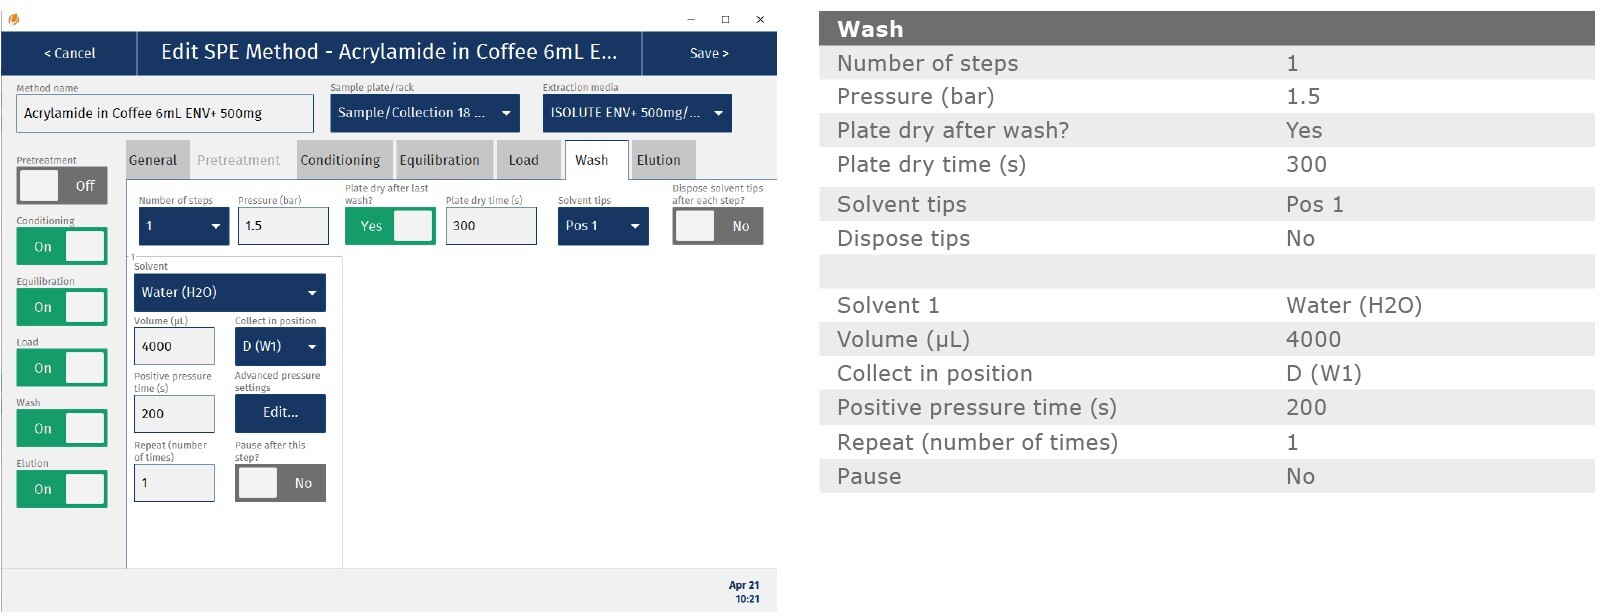This screenshot has height=616, width=1606.
Task: Expand the Extraction media dropdown
Action: (637, 113)
